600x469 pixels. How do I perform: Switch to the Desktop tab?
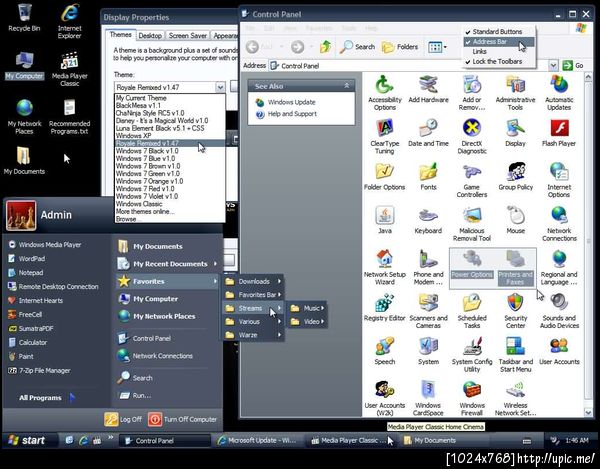click(150, 36)
